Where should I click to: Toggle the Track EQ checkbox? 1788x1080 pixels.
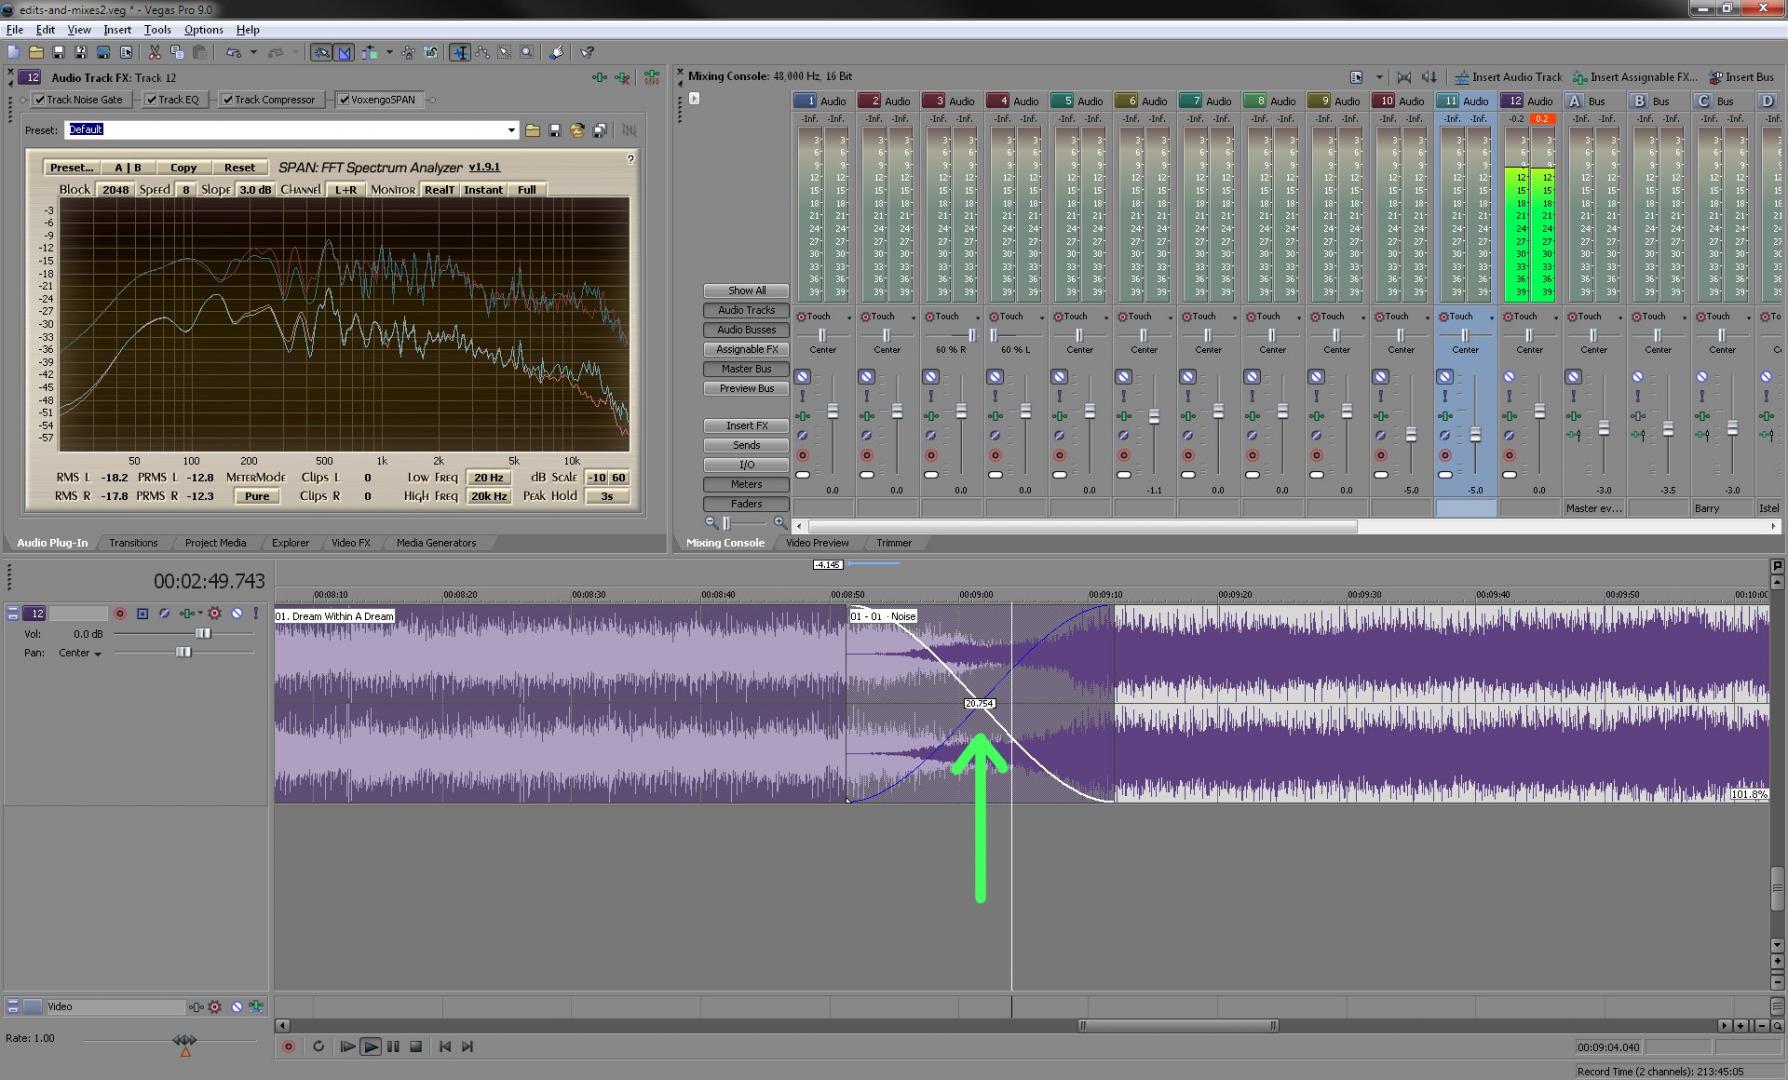[151, 100]
